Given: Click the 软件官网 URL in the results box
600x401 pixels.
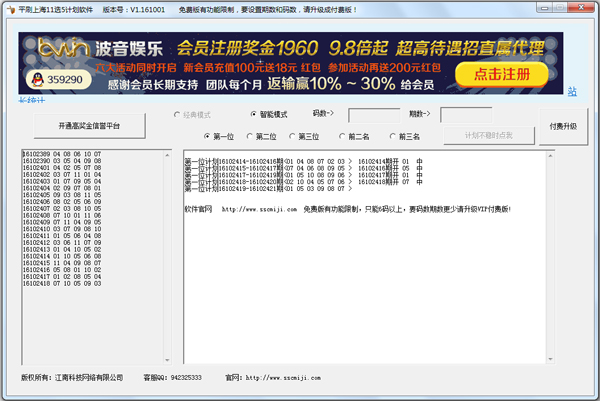Looking at the screenshot, I should click(x=259, y=210).
